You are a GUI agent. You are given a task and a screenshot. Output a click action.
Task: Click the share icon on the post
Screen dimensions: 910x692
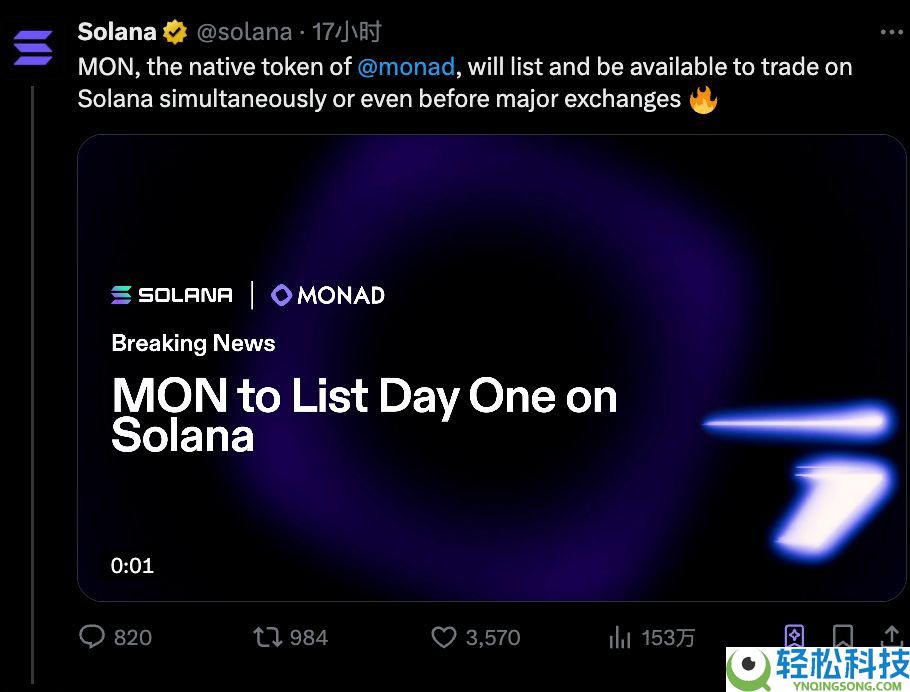pyautogui.click(x=893, y=637)
